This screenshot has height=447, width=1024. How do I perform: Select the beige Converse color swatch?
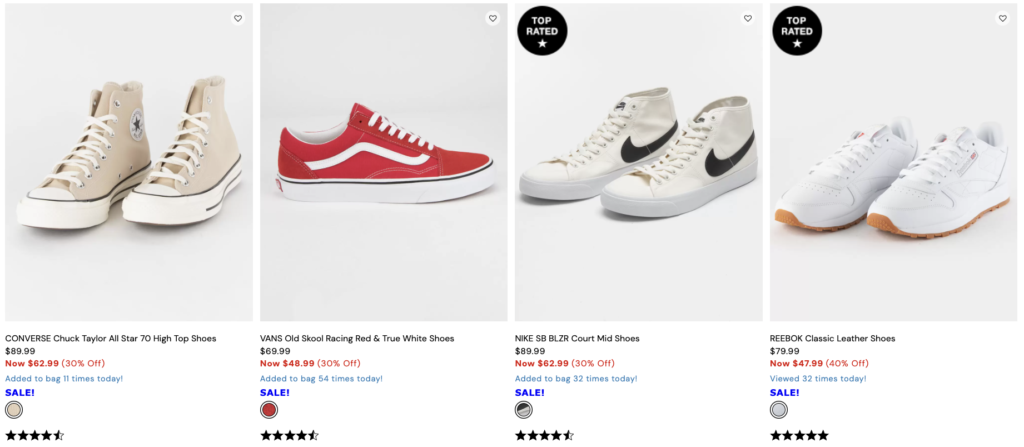pyautogui.click(x=14, y=409)
